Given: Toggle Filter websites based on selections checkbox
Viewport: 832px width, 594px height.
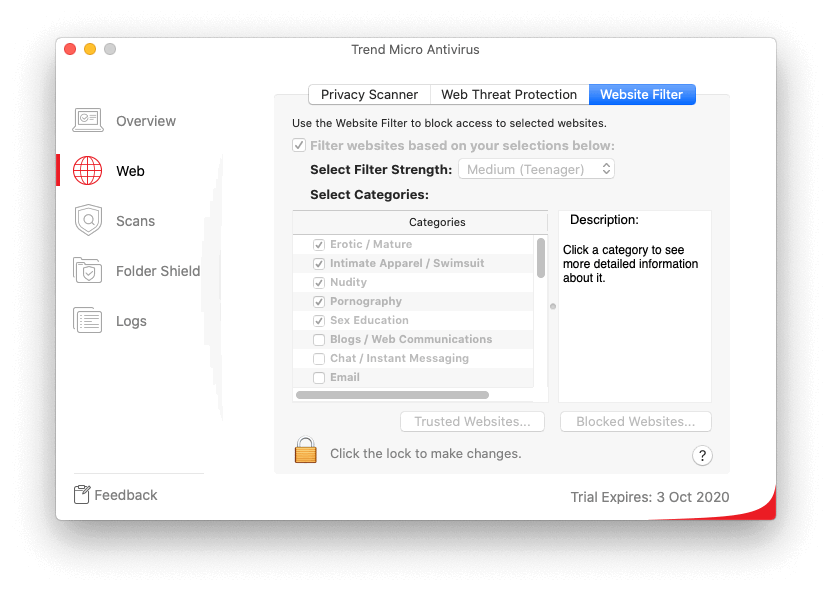Looking at the screenshot, I should pos(299,145).
